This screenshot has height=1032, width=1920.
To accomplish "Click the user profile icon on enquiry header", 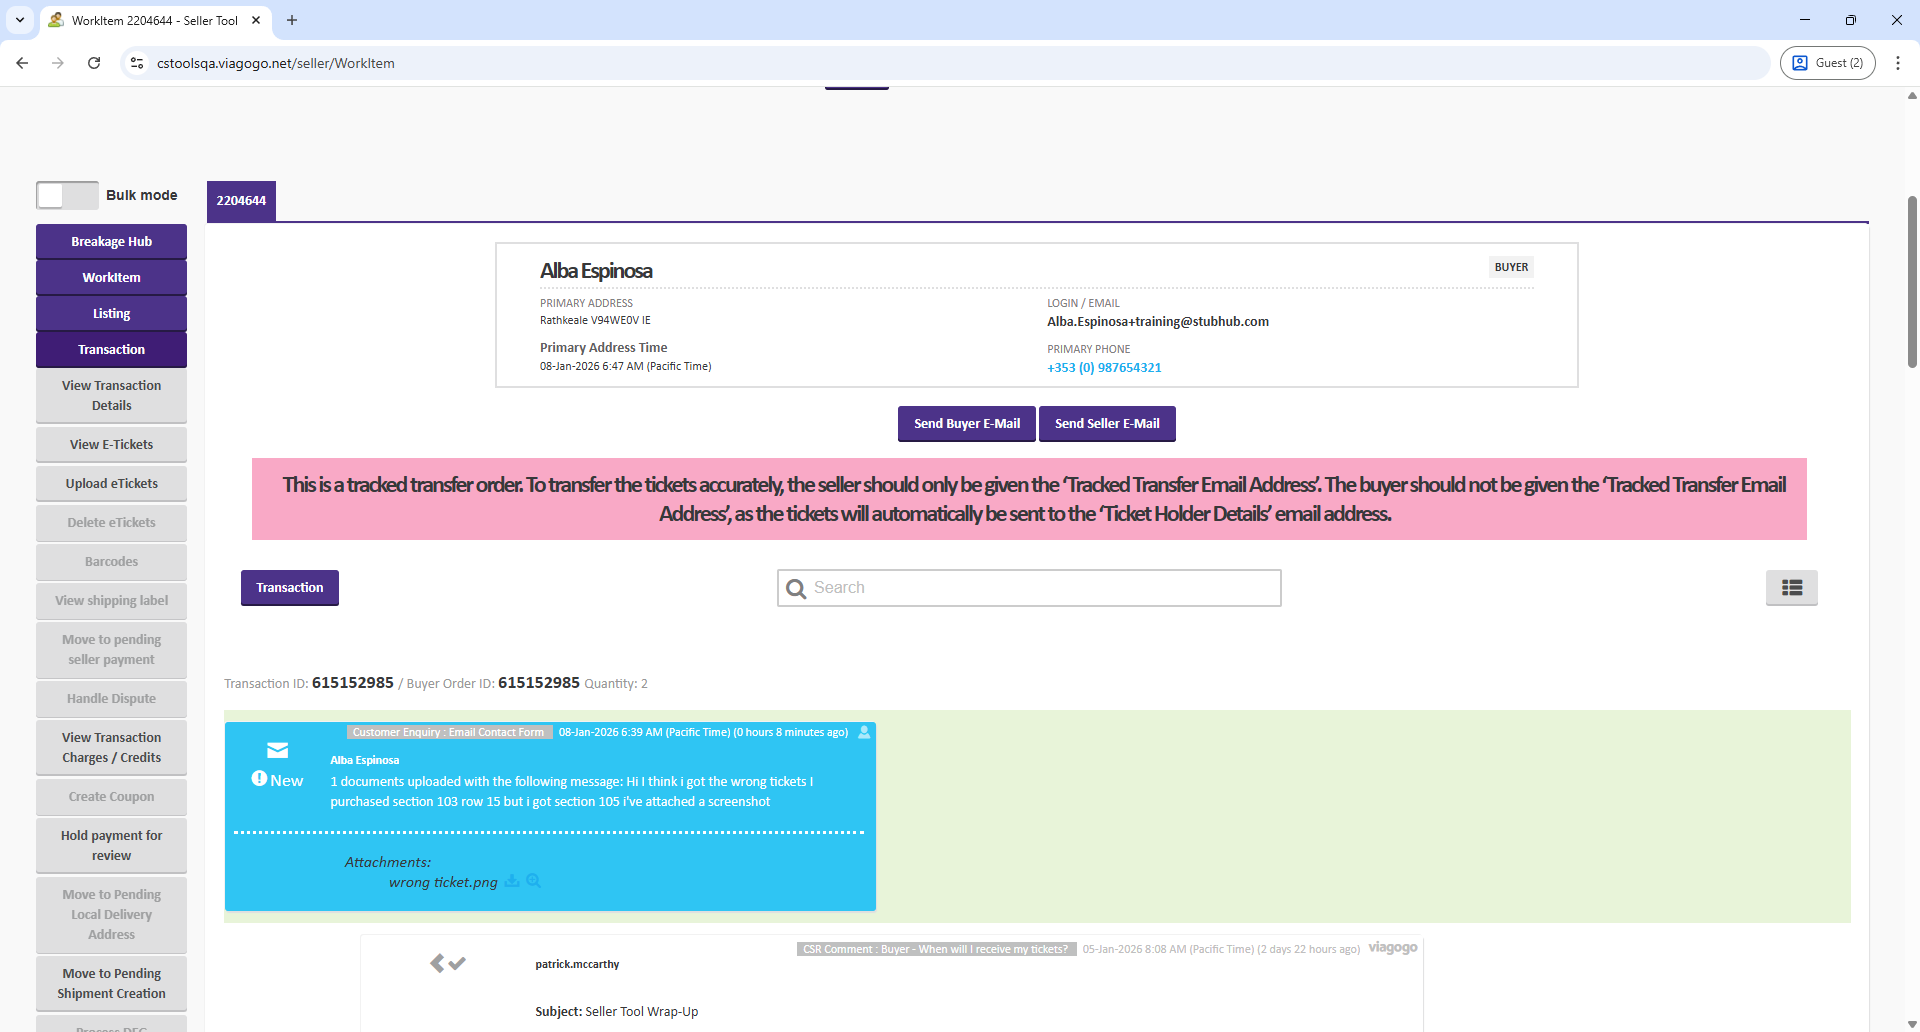I will [x=865, y=732].
